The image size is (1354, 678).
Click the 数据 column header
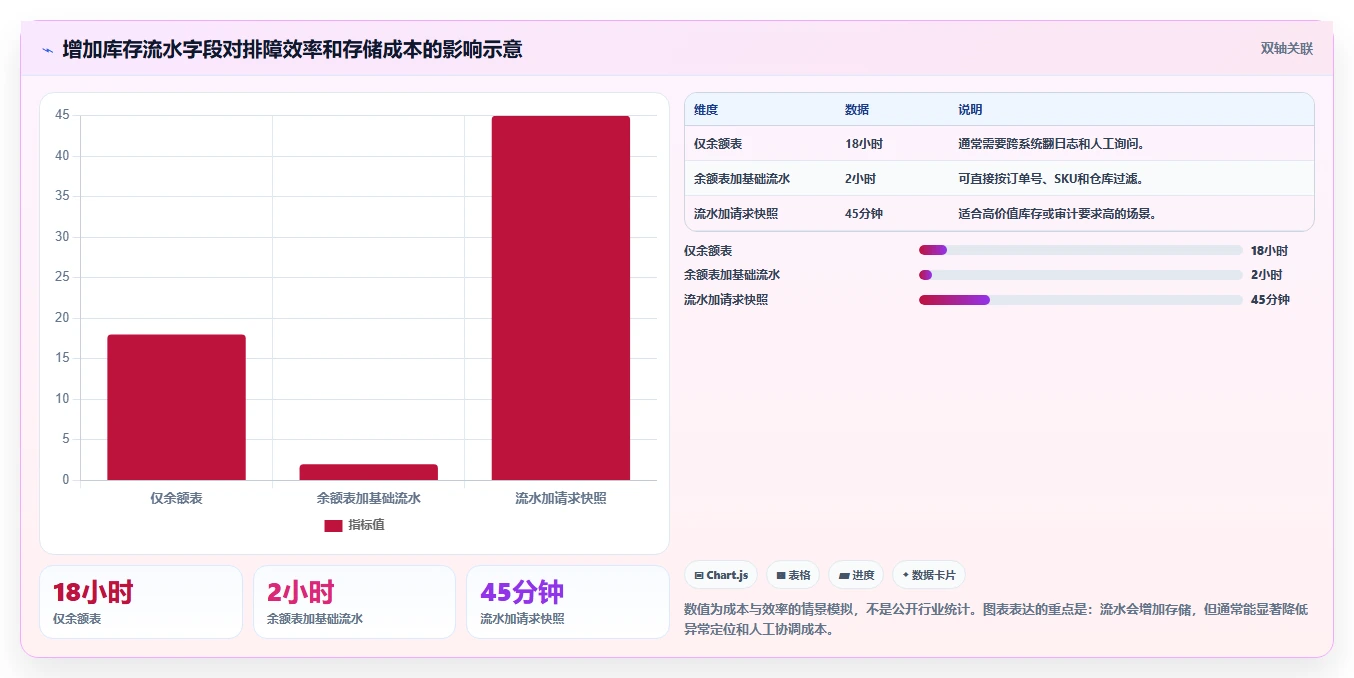(x=857, y=110)
